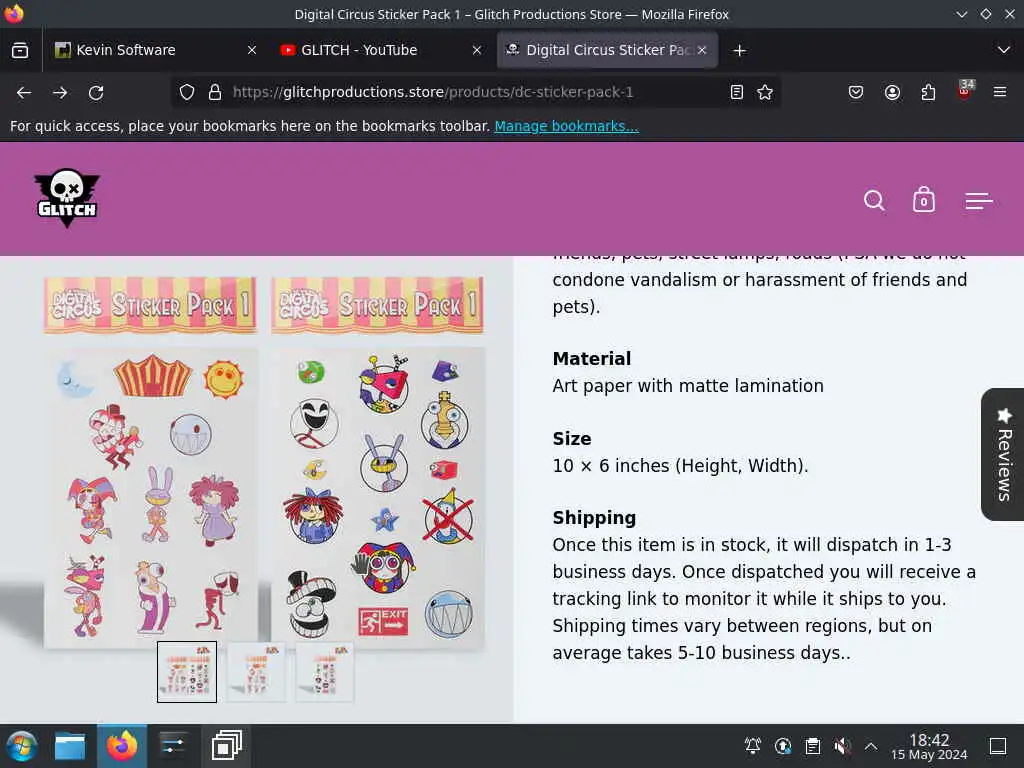The width and height of the screenshot is (1024, 768).
Task: Open the clock showing 18:42
Action: [929, 746]
